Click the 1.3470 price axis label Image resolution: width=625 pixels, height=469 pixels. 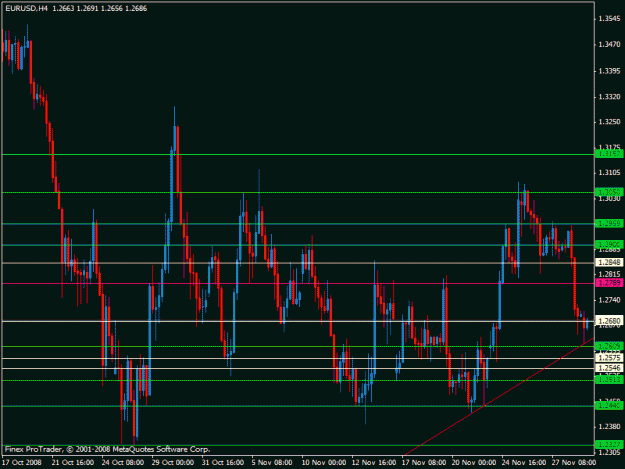(609, 45)
